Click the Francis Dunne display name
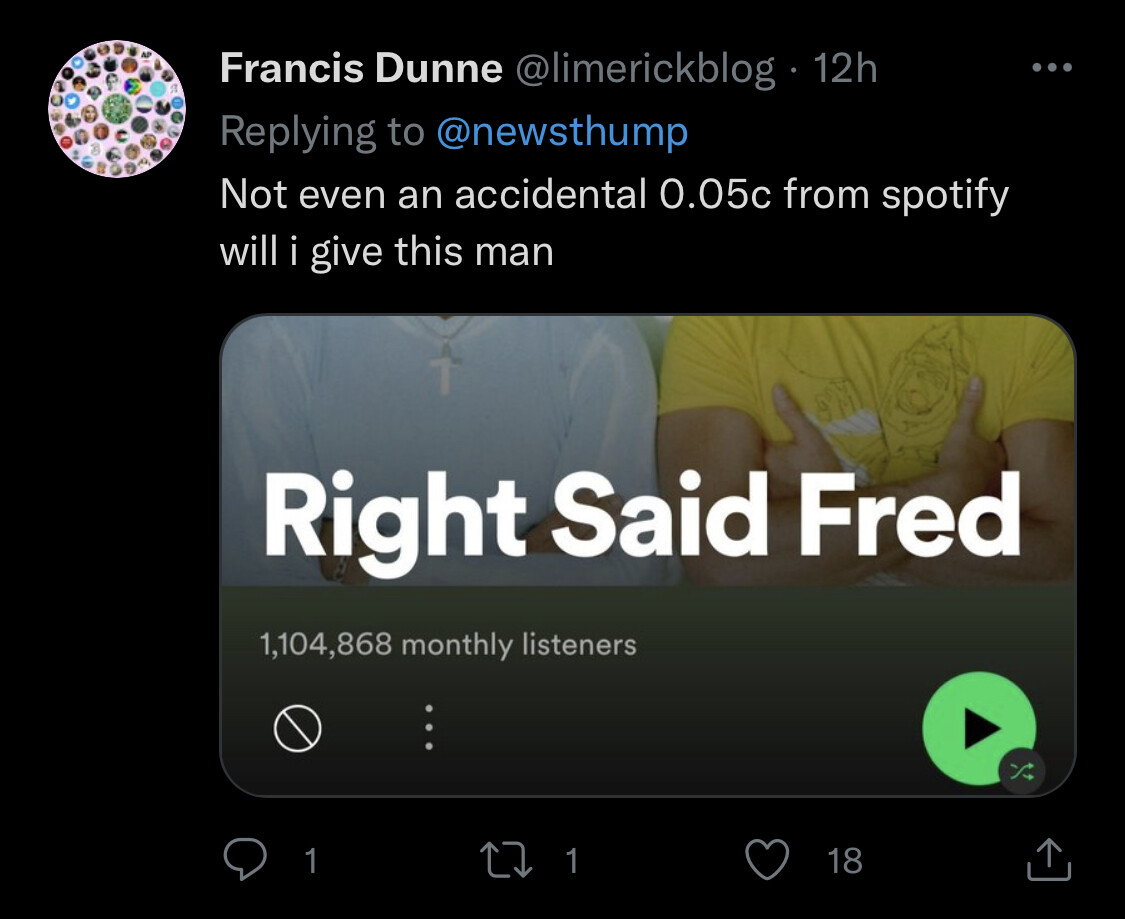The image size is (1125, 919). (360, 69)
